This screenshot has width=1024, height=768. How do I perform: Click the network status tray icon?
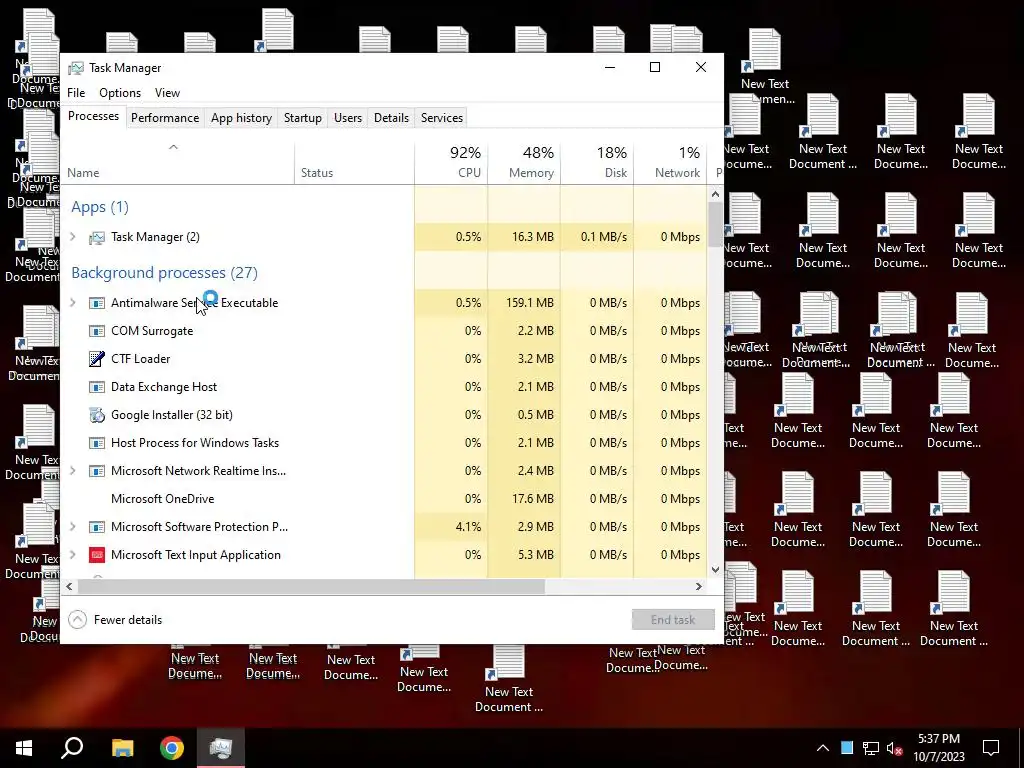[871, 748]
